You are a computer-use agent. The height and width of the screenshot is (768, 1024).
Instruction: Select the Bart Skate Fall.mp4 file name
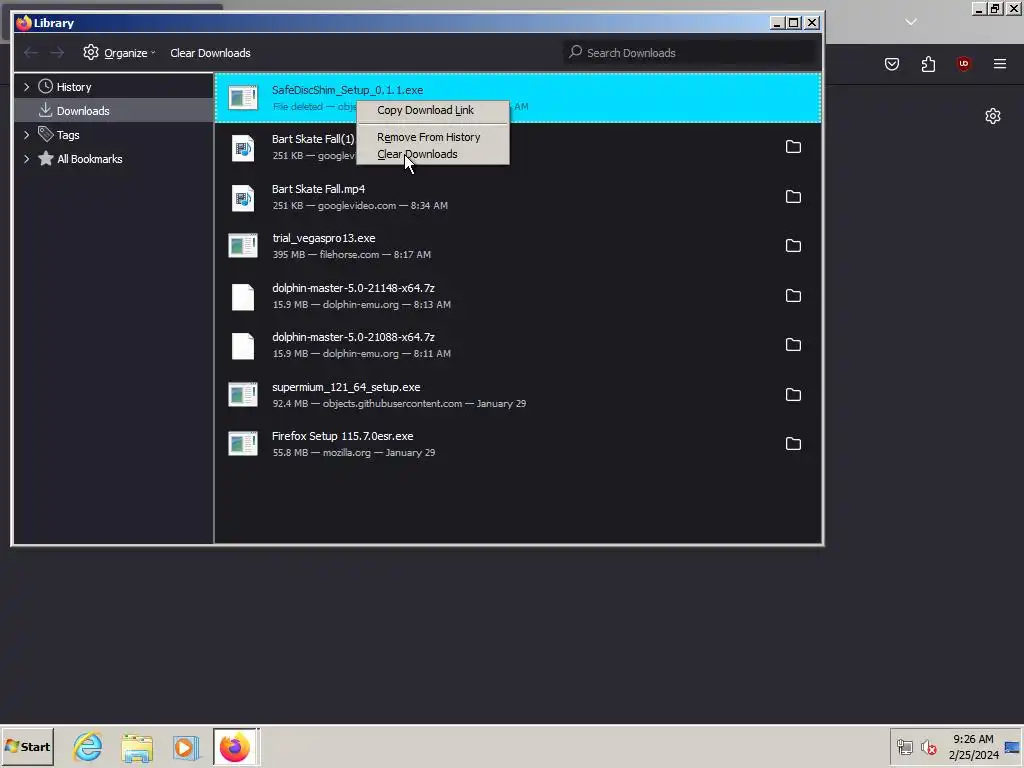coord(319,189)
